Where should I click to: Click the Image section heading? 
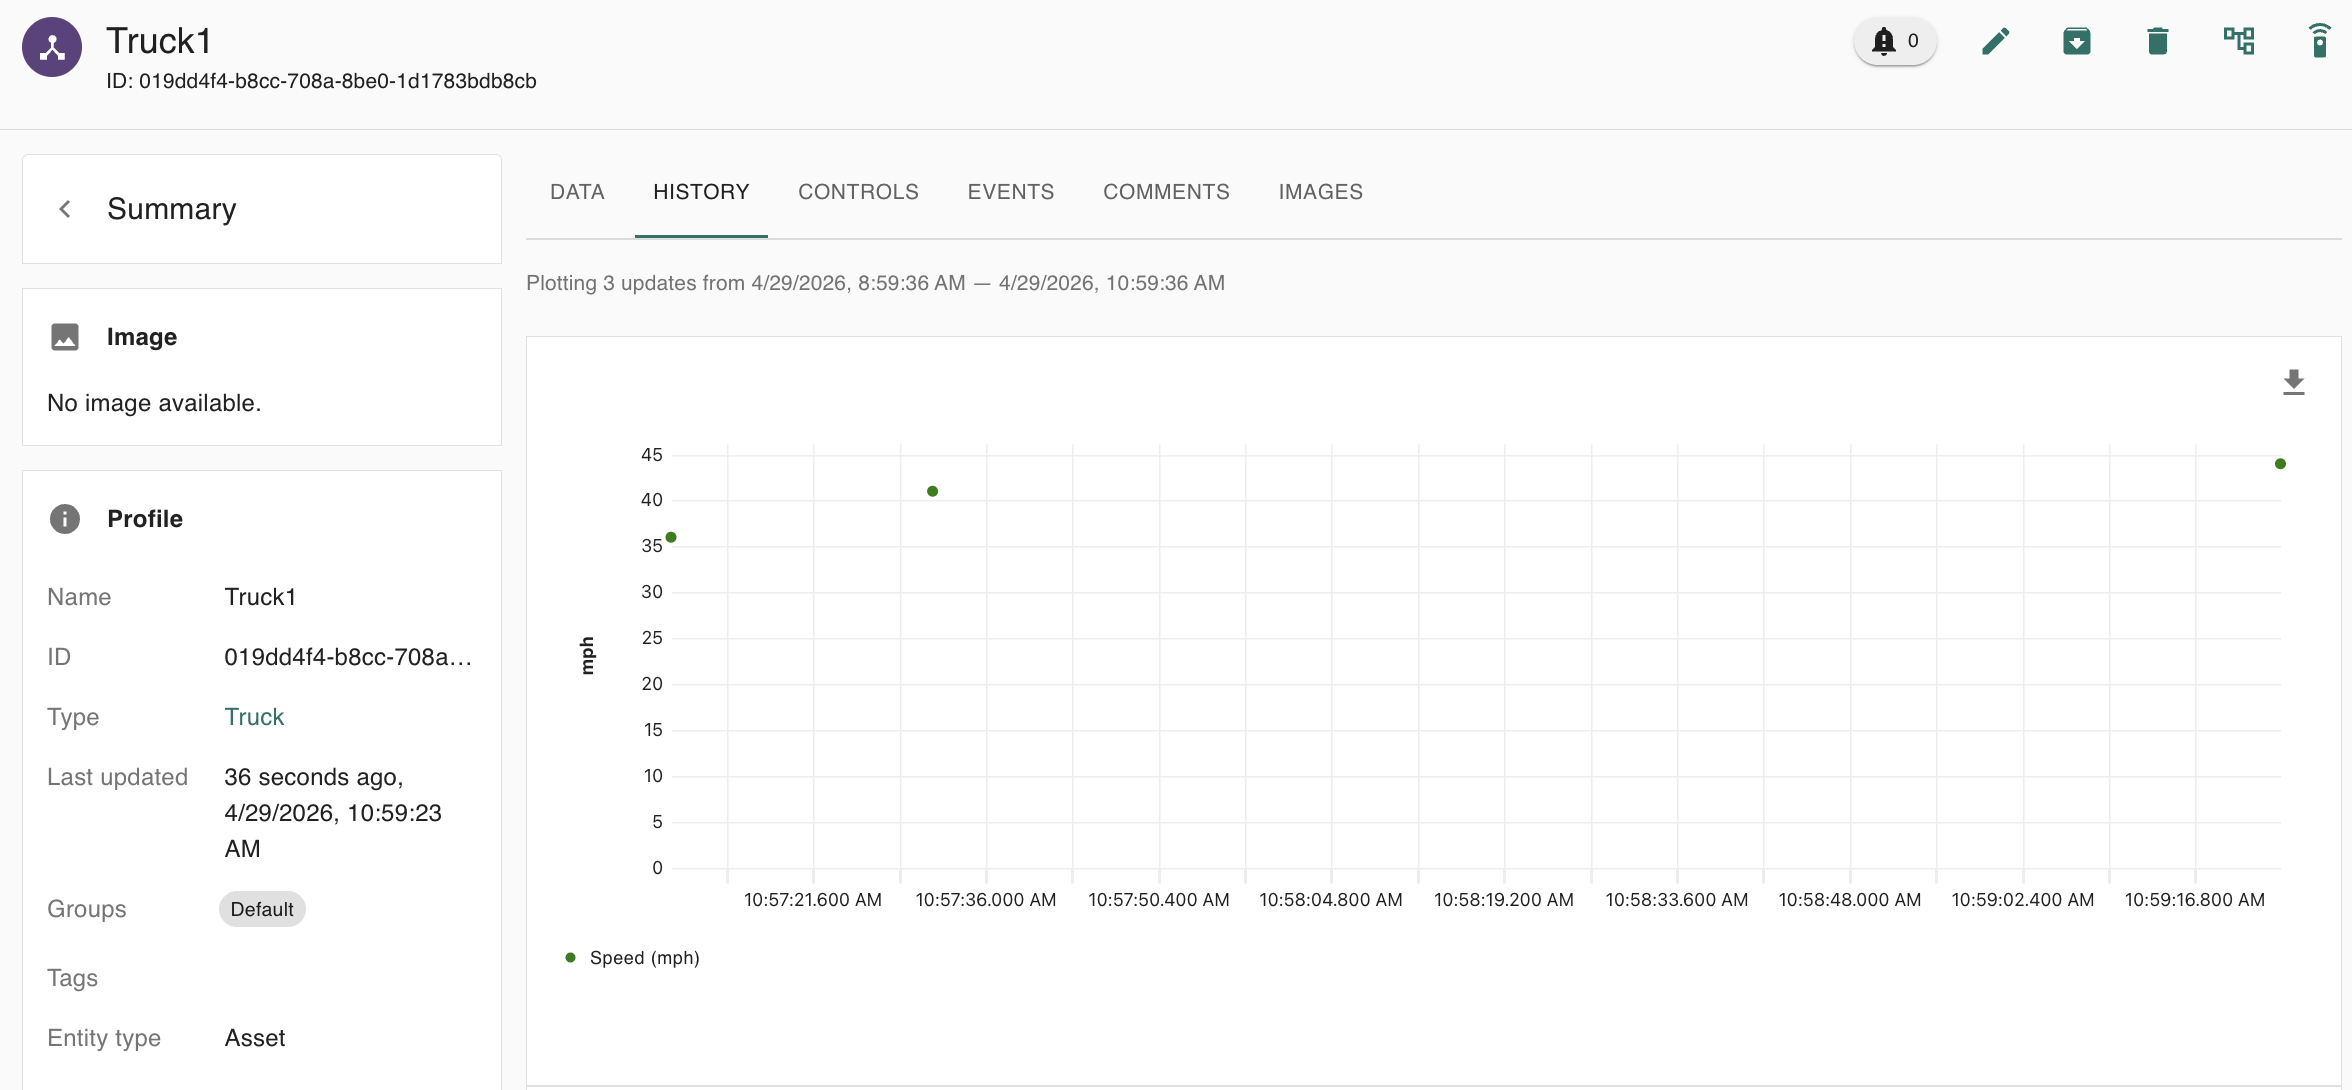click(142, 337)
